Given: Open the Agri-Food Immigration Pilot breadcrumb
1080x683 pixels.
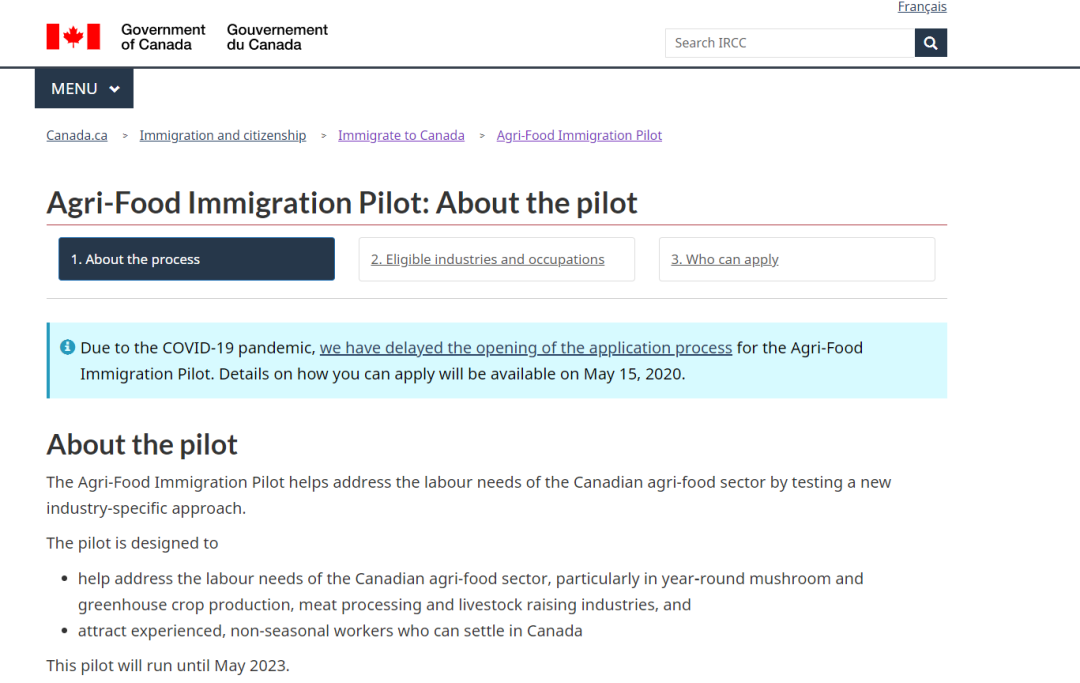Looking at the screenshot, I should [579, 136].
